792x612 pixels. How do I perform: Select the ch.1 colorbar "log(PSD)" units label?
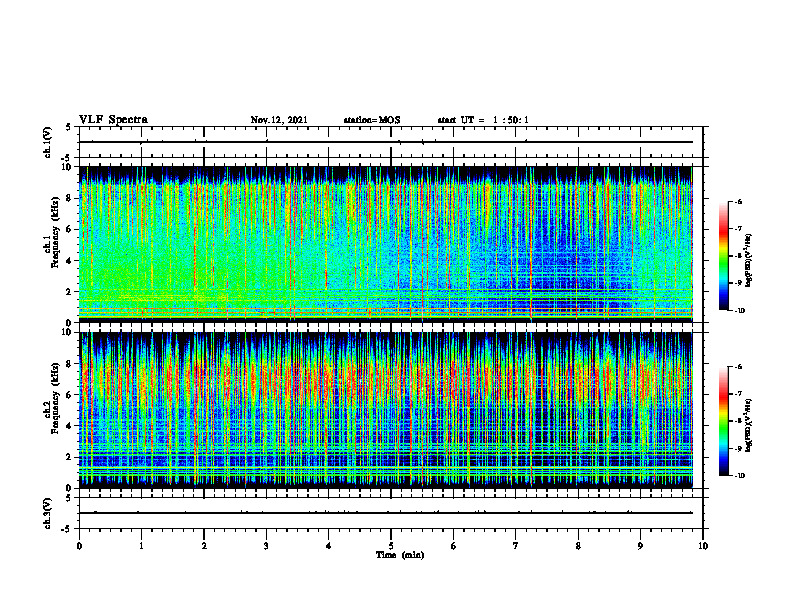click(749, 261)
